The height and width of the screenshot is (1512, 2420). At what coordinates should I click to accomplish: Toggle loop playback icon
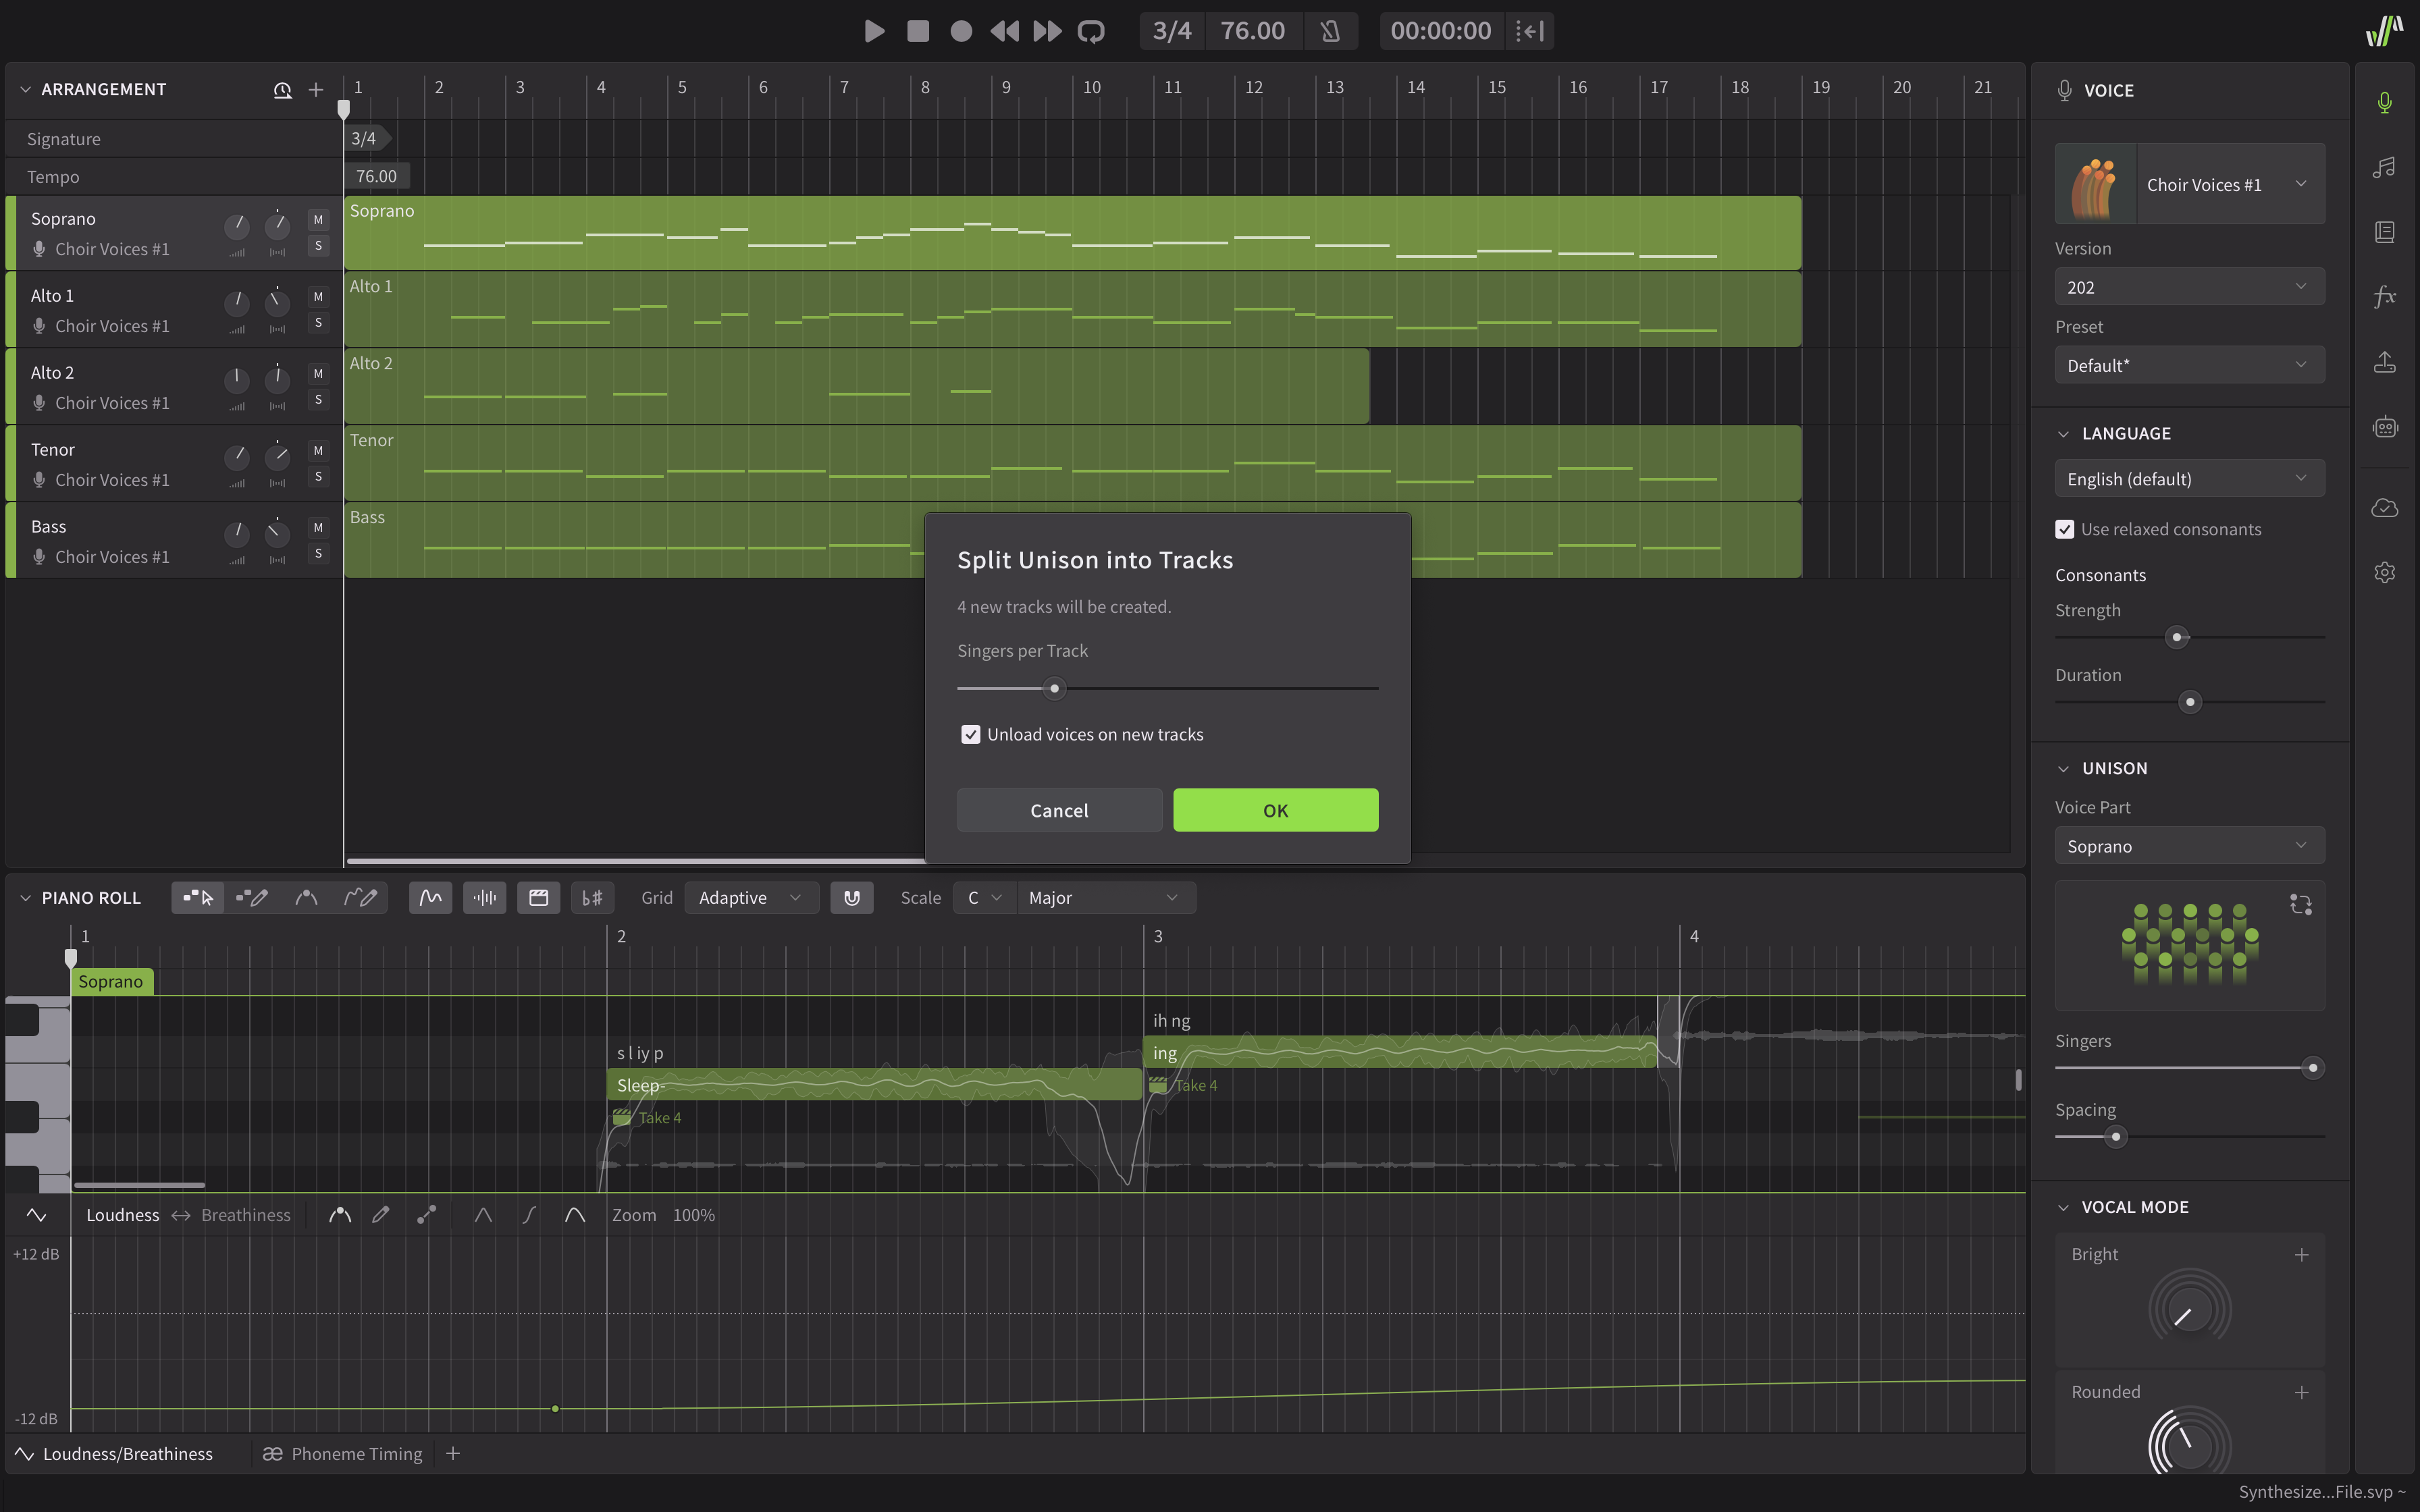tap(1091, 31)
